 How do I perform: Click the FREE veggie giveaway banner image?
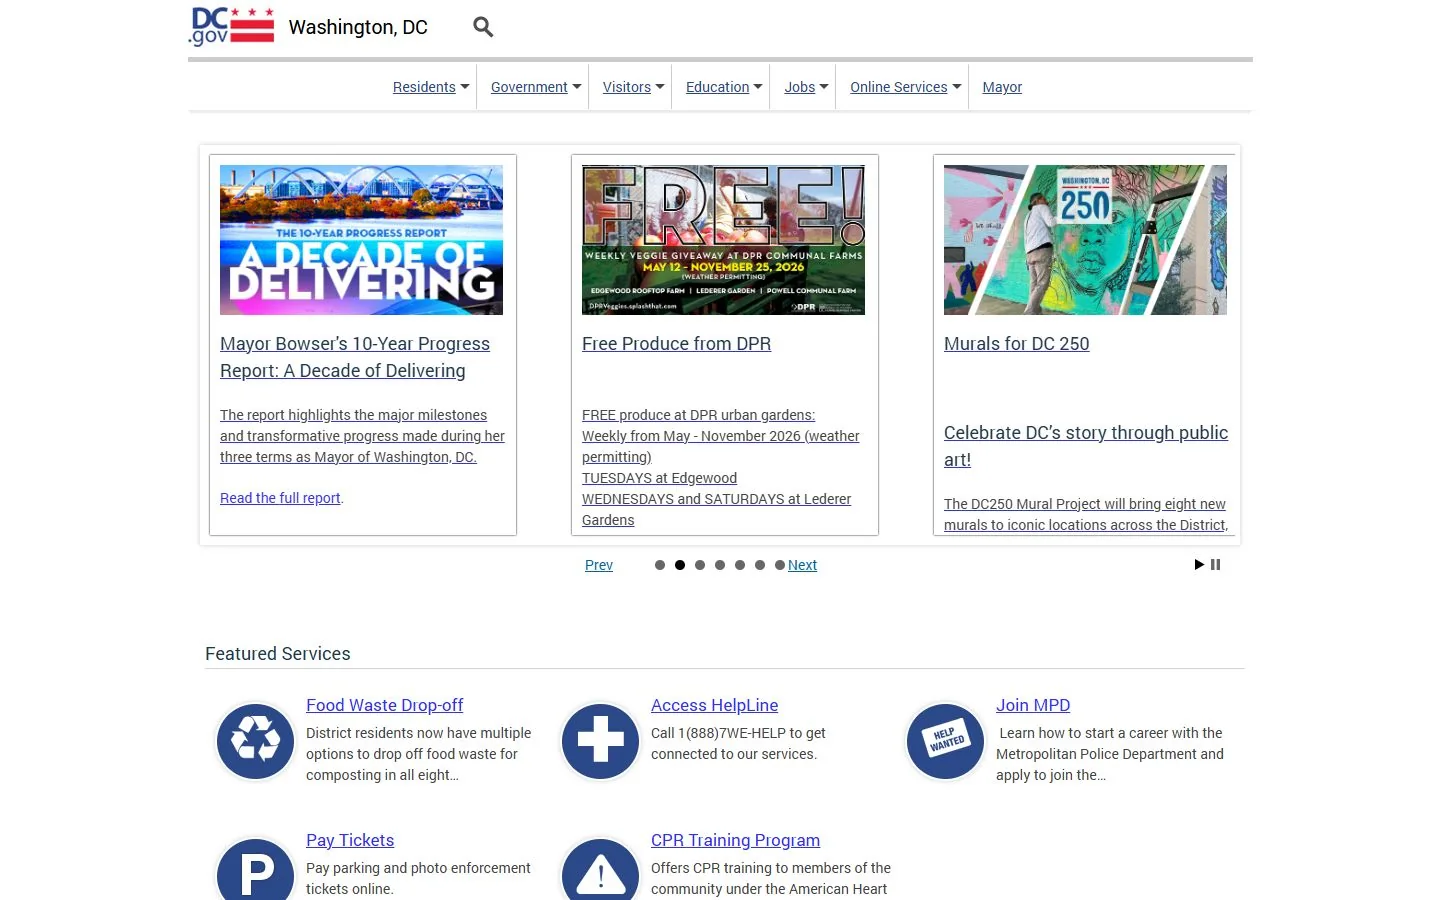click(723, 240)
